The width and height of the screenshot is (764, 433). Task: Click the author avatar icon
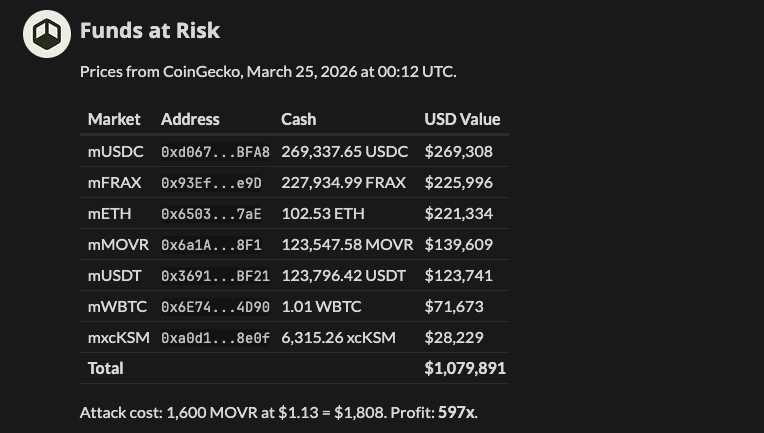point(47,33)
